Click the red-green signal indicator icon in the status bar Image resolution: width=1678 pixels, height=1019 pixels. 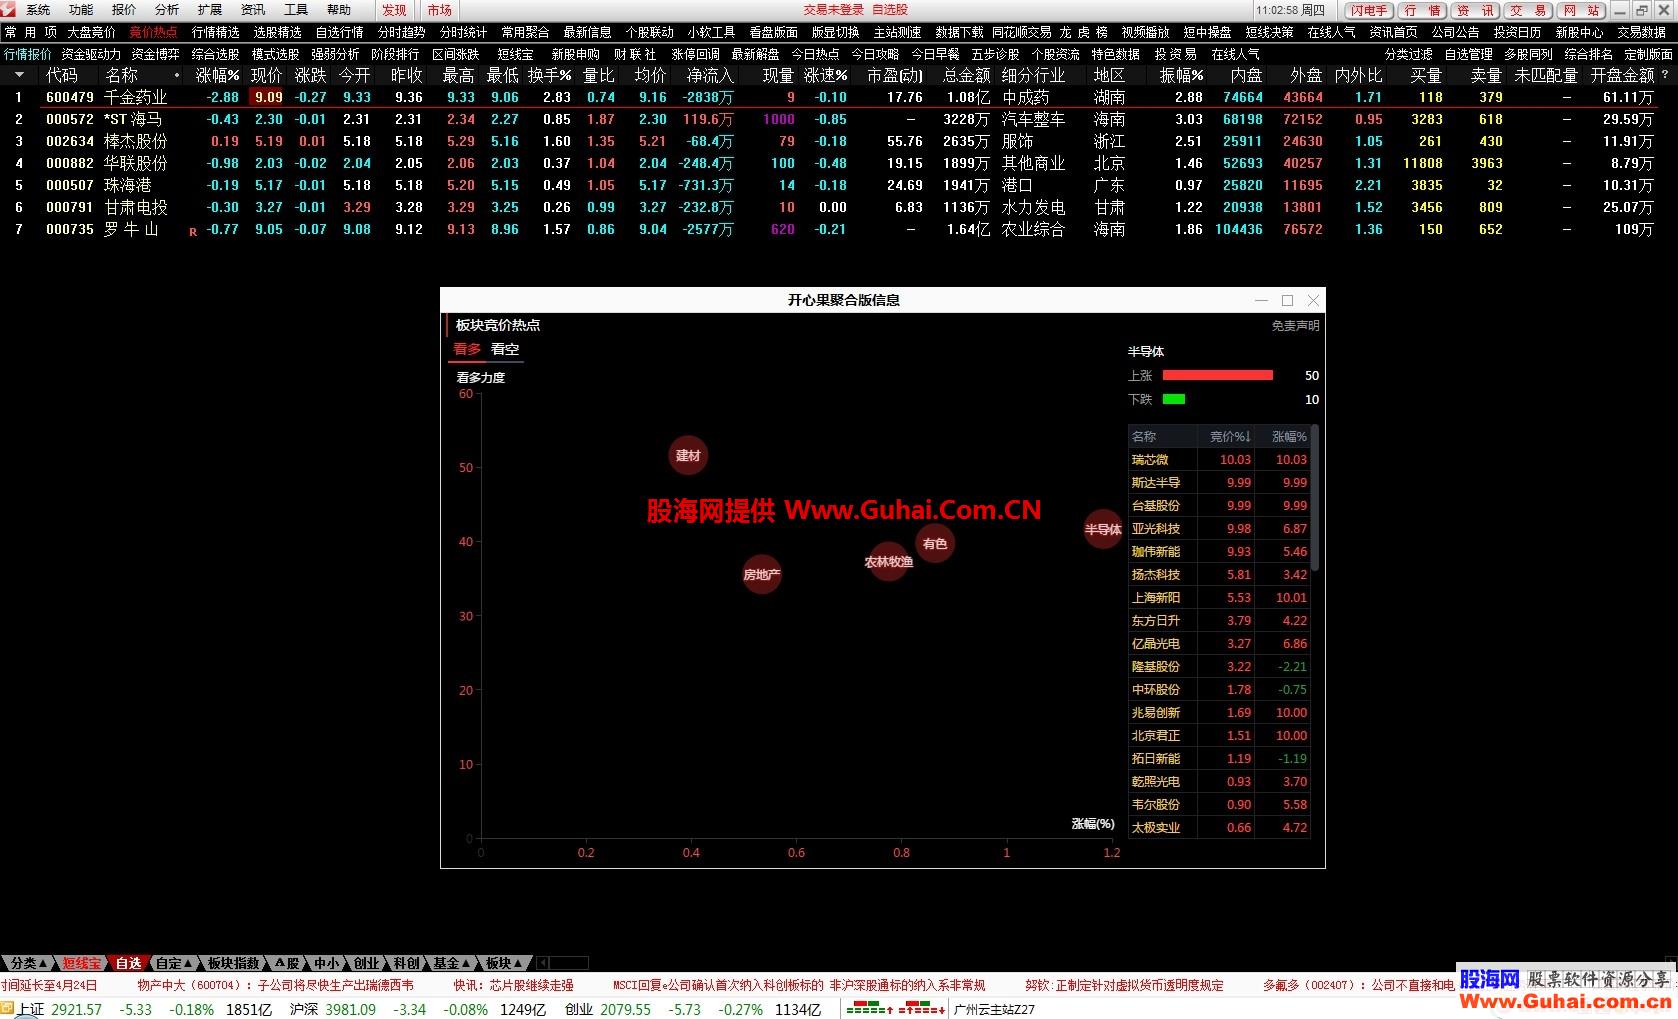coord(896,1009)
